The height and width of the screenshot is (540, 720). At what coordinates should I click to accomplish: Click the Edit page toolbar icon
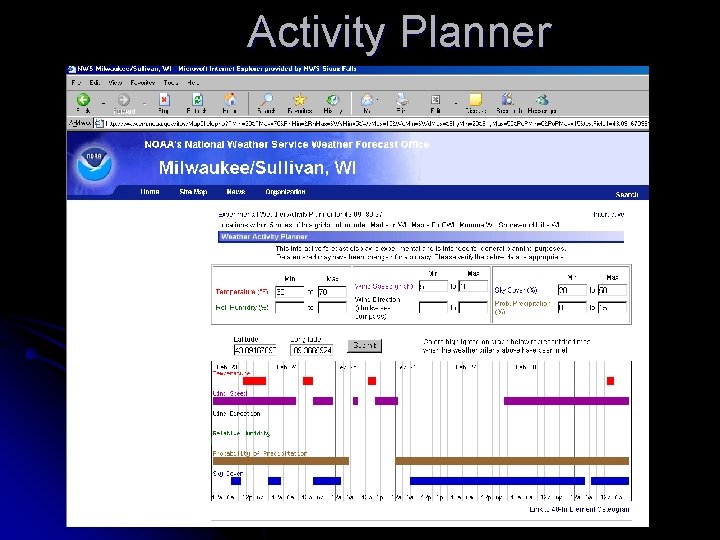(x=435, y=100)
